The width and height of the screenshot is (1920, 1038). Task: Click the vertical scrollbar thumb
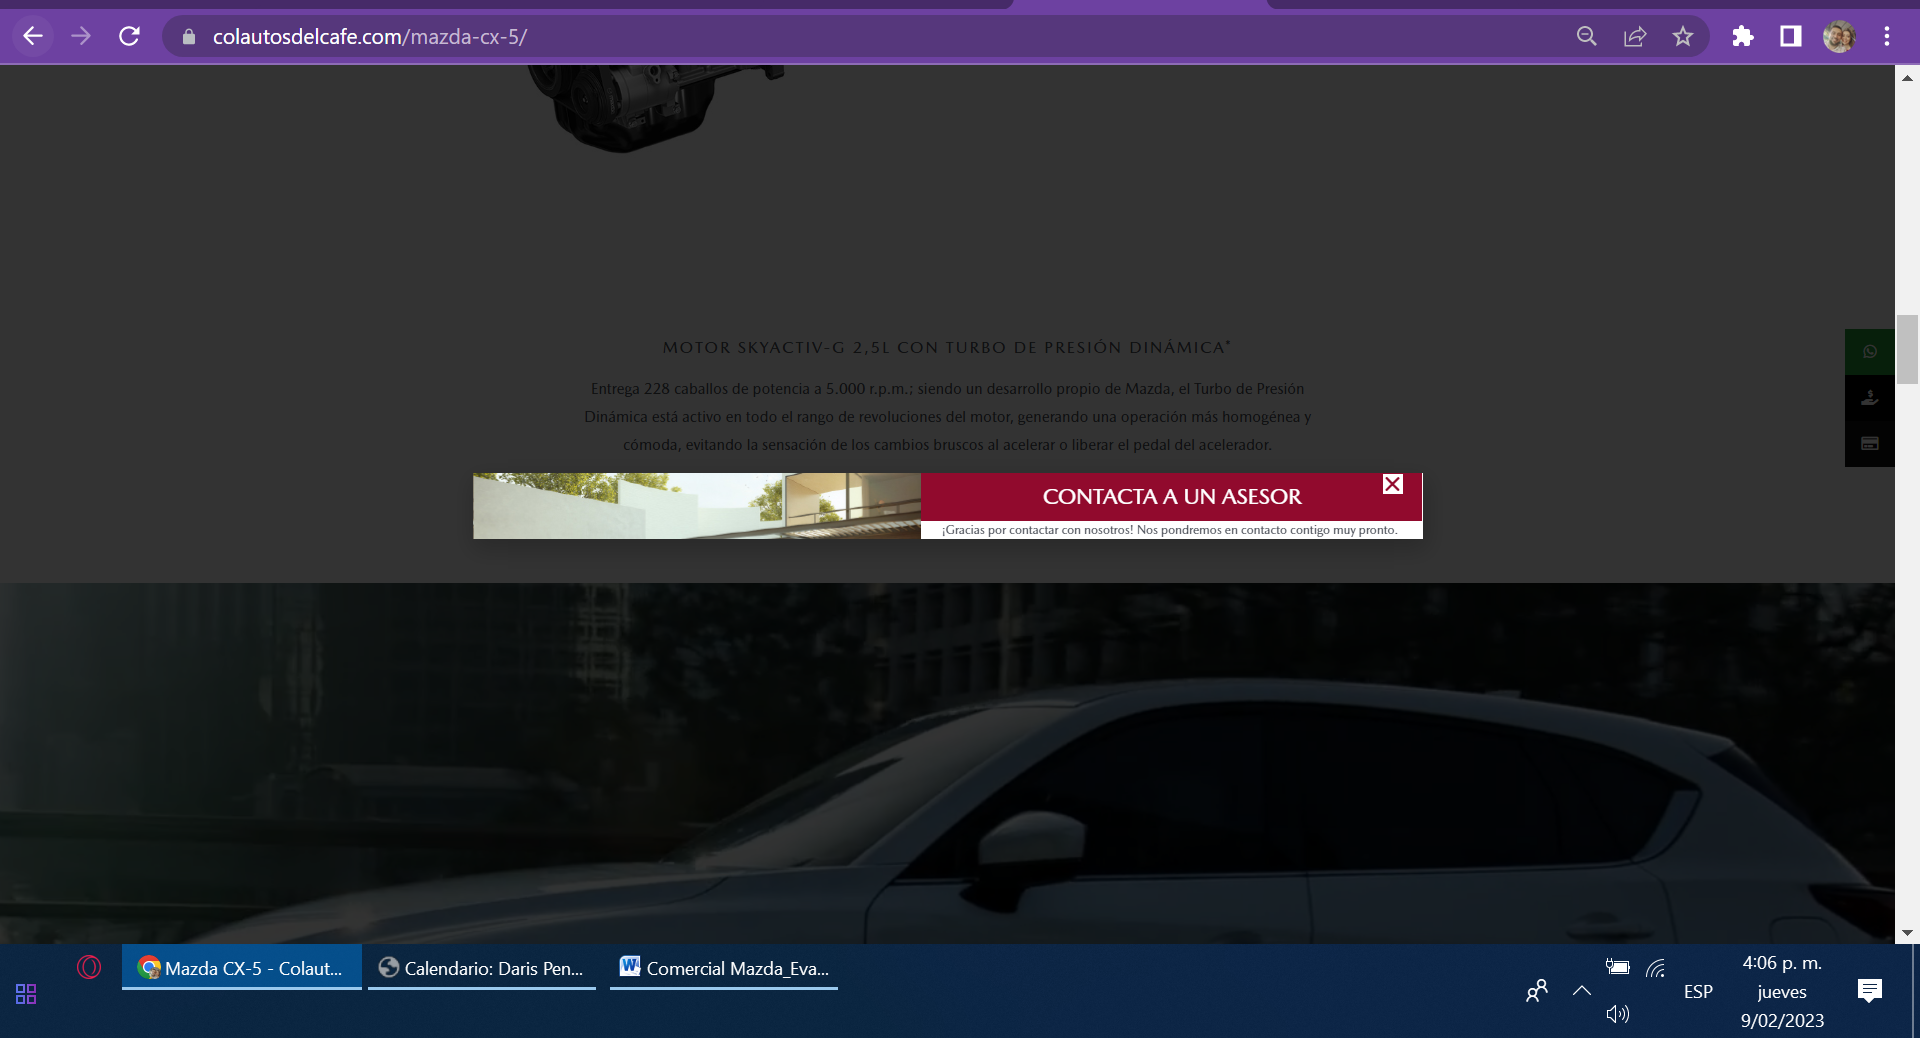1907,349
